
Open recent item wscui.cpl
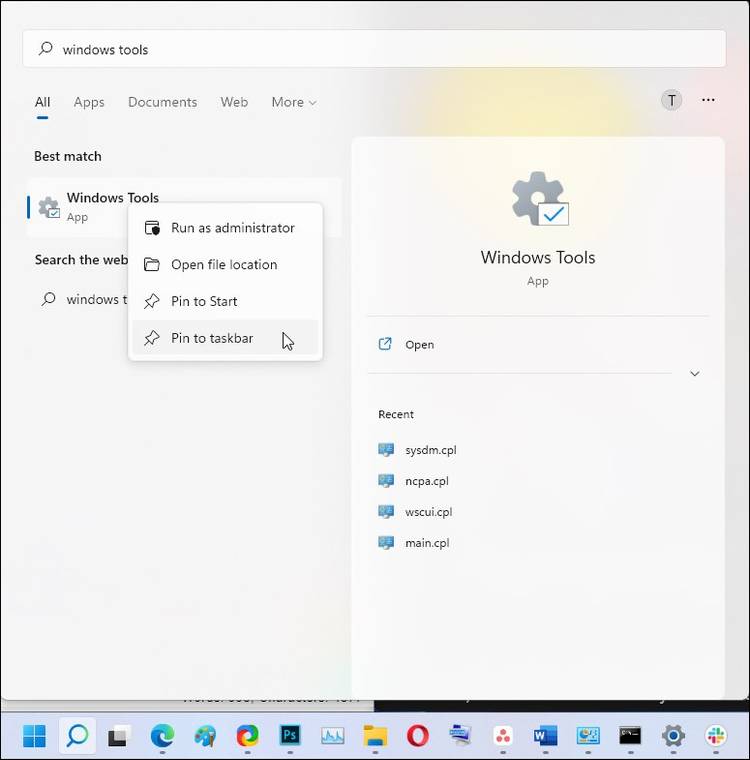[429, 512]
